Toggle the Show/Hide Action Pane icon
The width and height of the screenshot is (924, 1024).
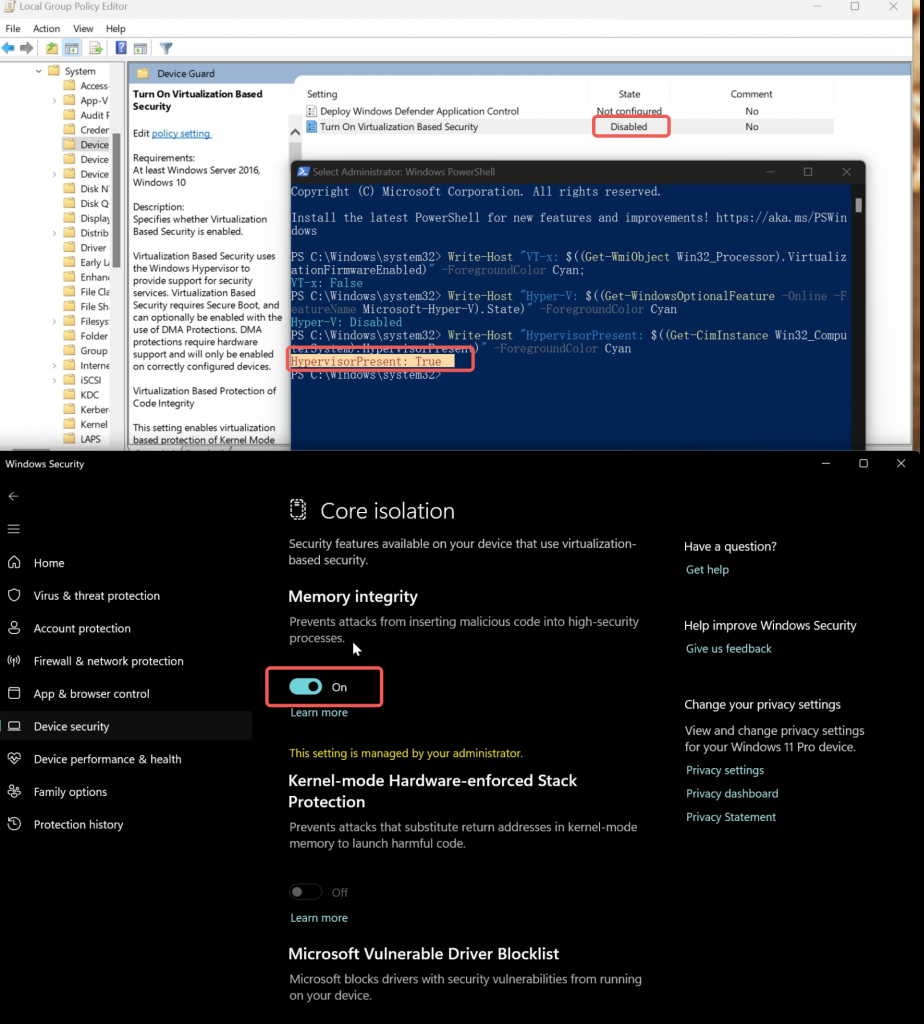tap(140, 48)
